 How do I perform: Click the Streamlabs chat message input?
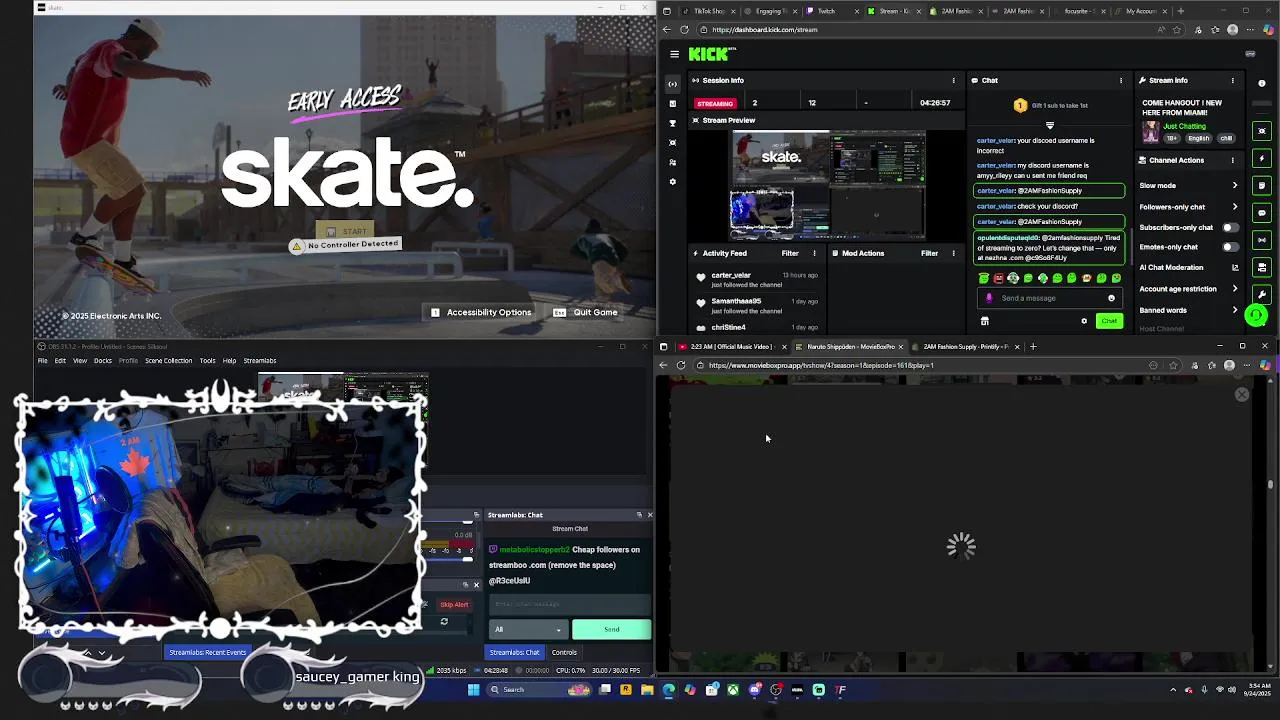(569, 604)
